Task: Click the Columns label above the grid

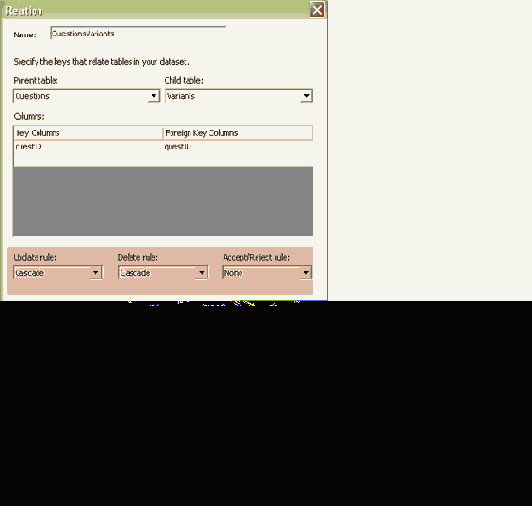Action: (x=29, y=116)
